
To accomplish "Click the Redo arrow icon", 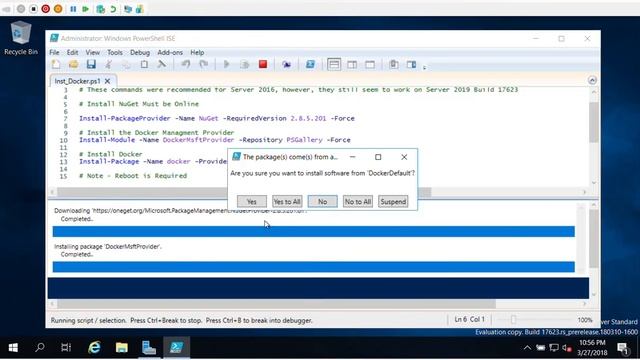I will 203,64.
